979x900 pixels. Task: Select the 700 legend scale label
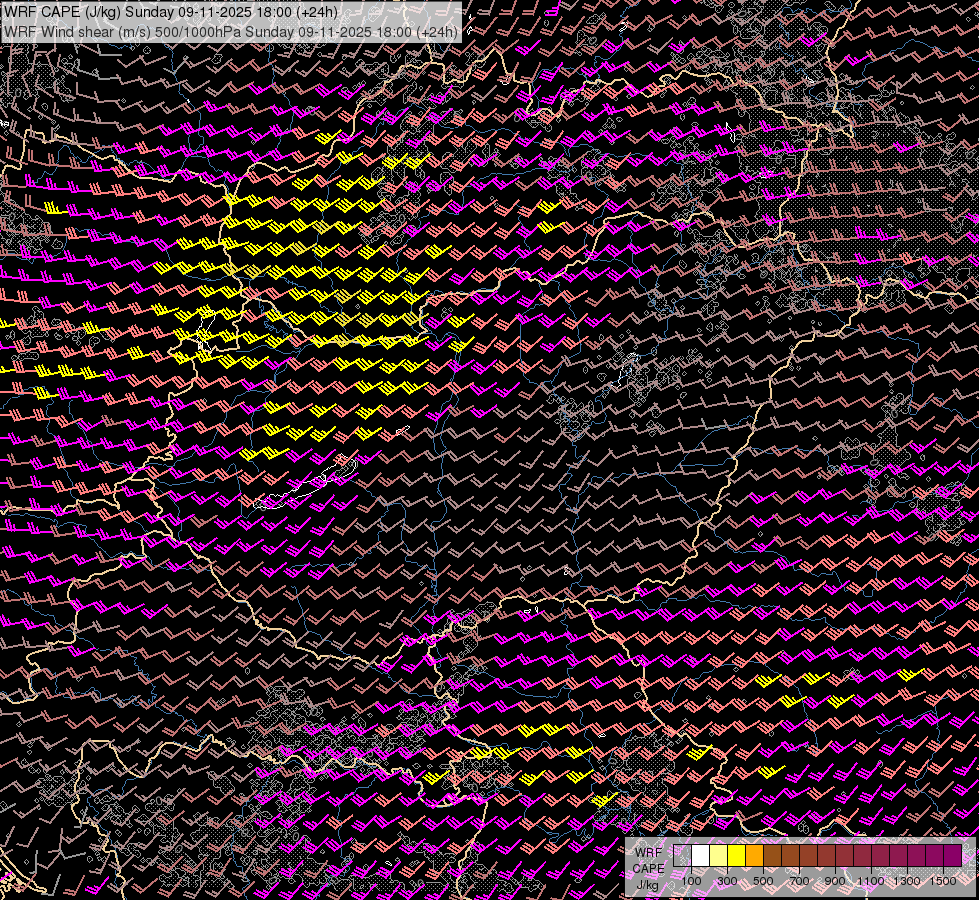pyautogui.click(x=799, y=881)
